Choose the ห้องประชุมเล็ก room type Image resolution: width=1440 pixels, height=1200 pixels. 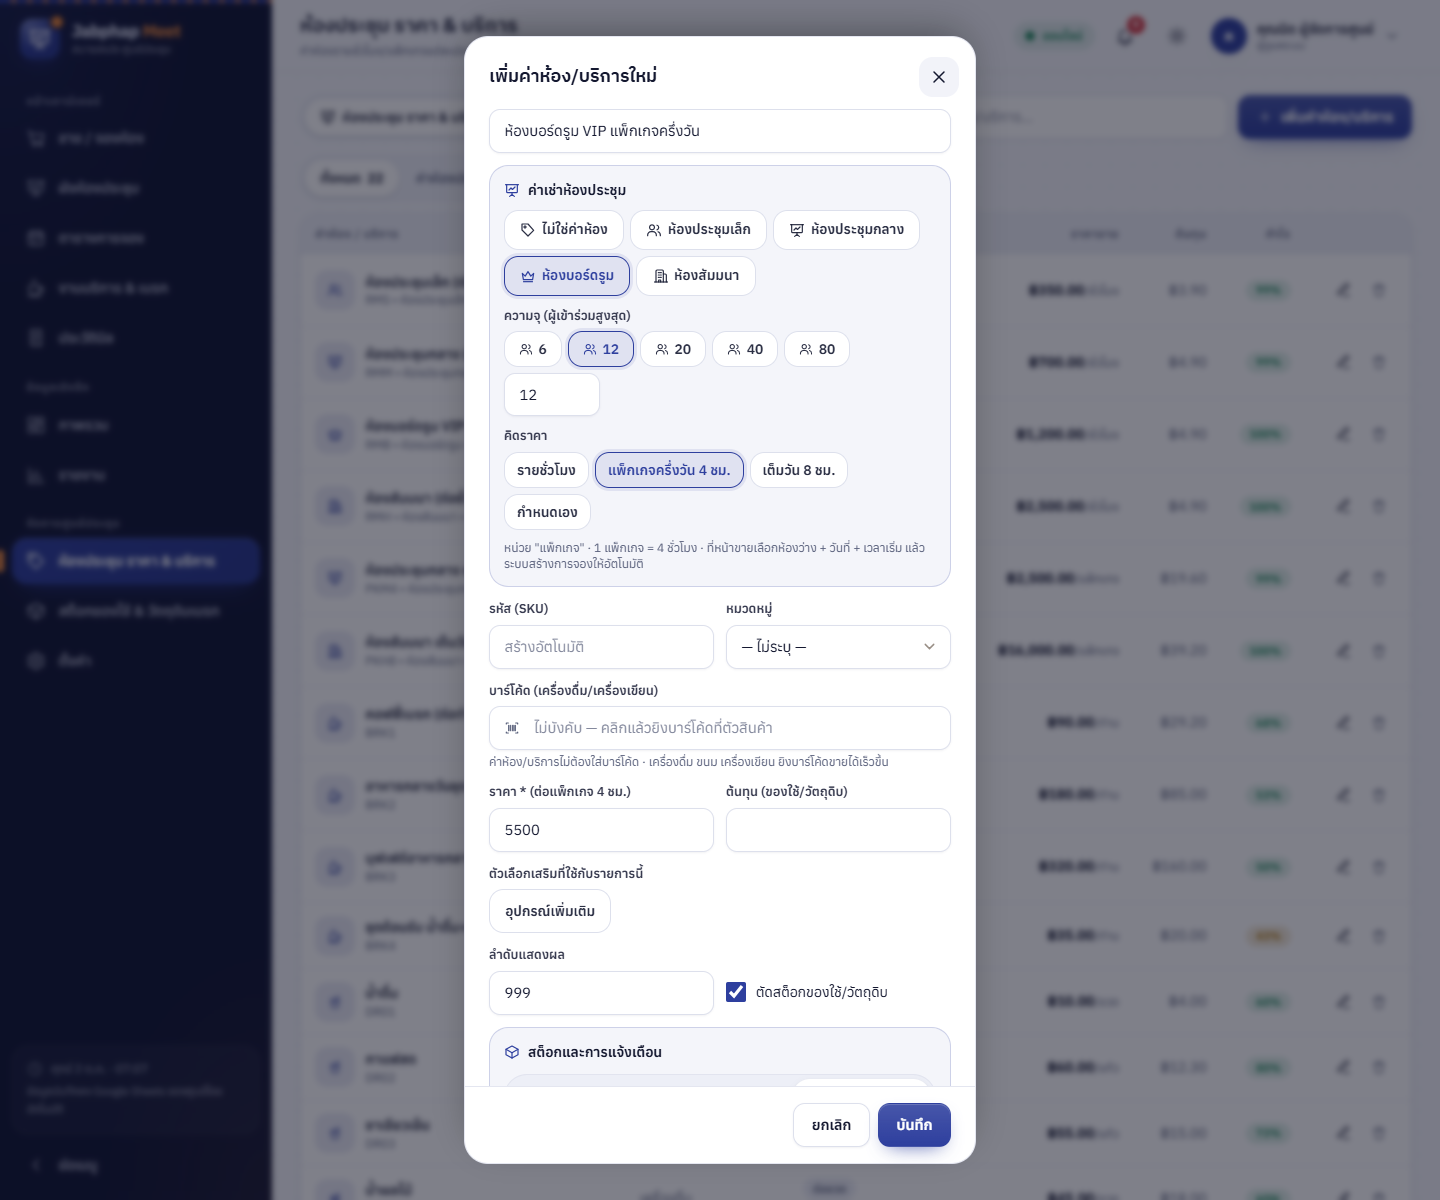(x=698, y=230)
